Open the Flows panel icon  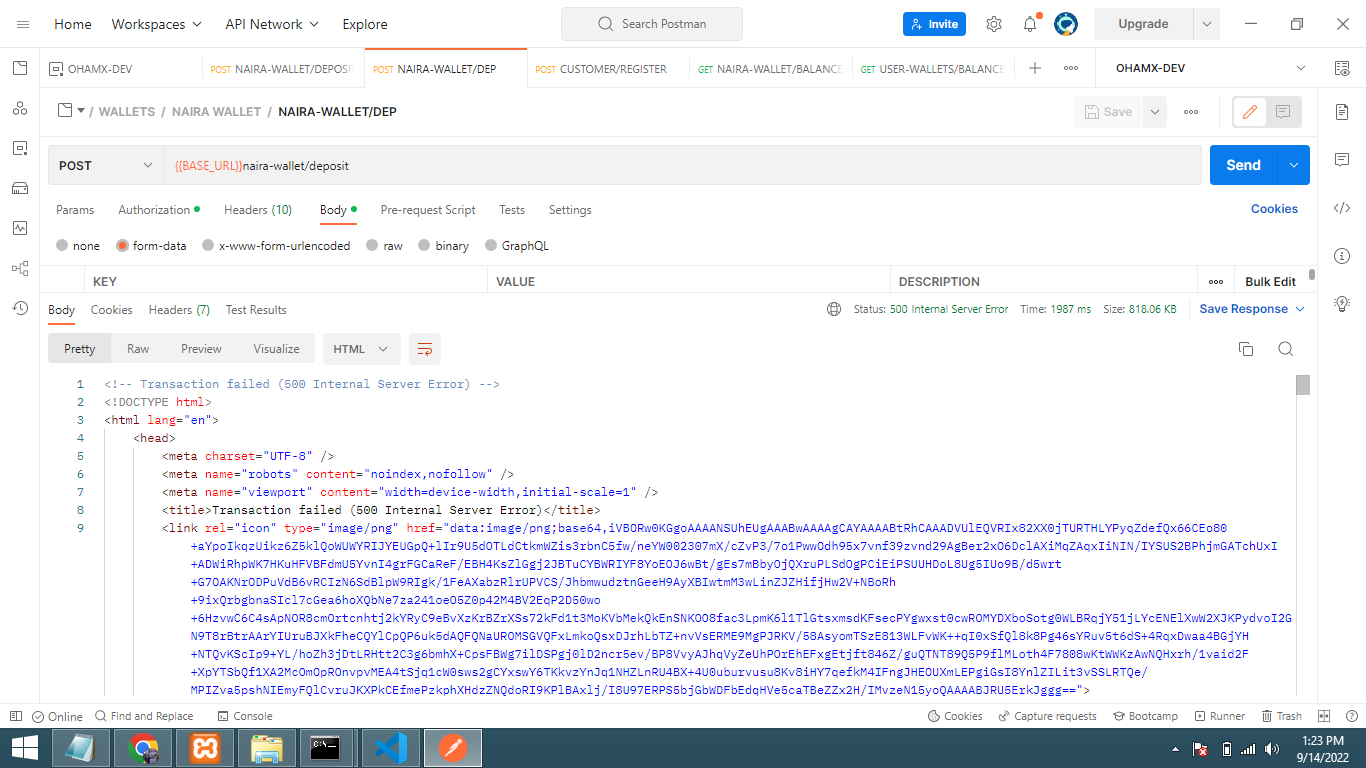pos(20,268)
